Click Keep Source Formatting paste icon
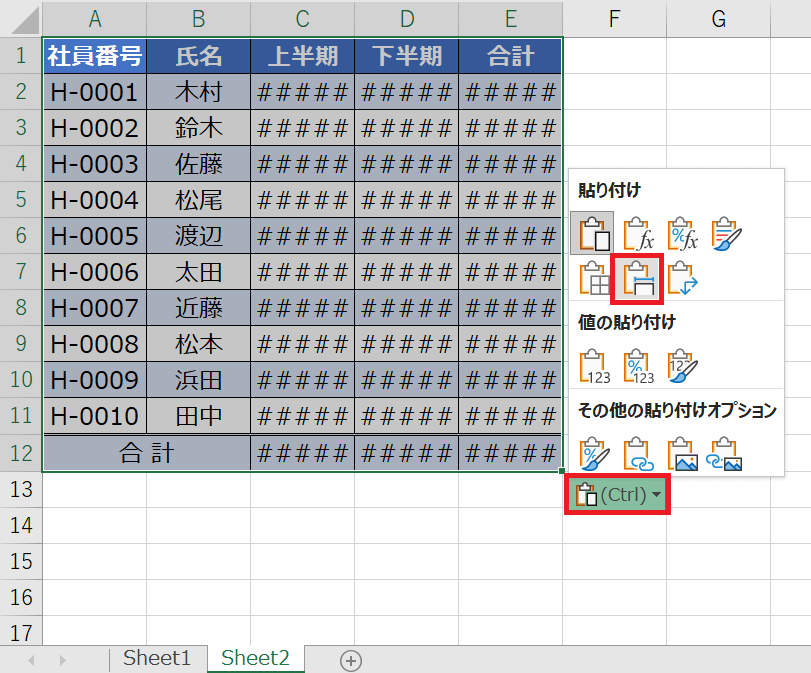811x673 pixels. pos(725,233)
